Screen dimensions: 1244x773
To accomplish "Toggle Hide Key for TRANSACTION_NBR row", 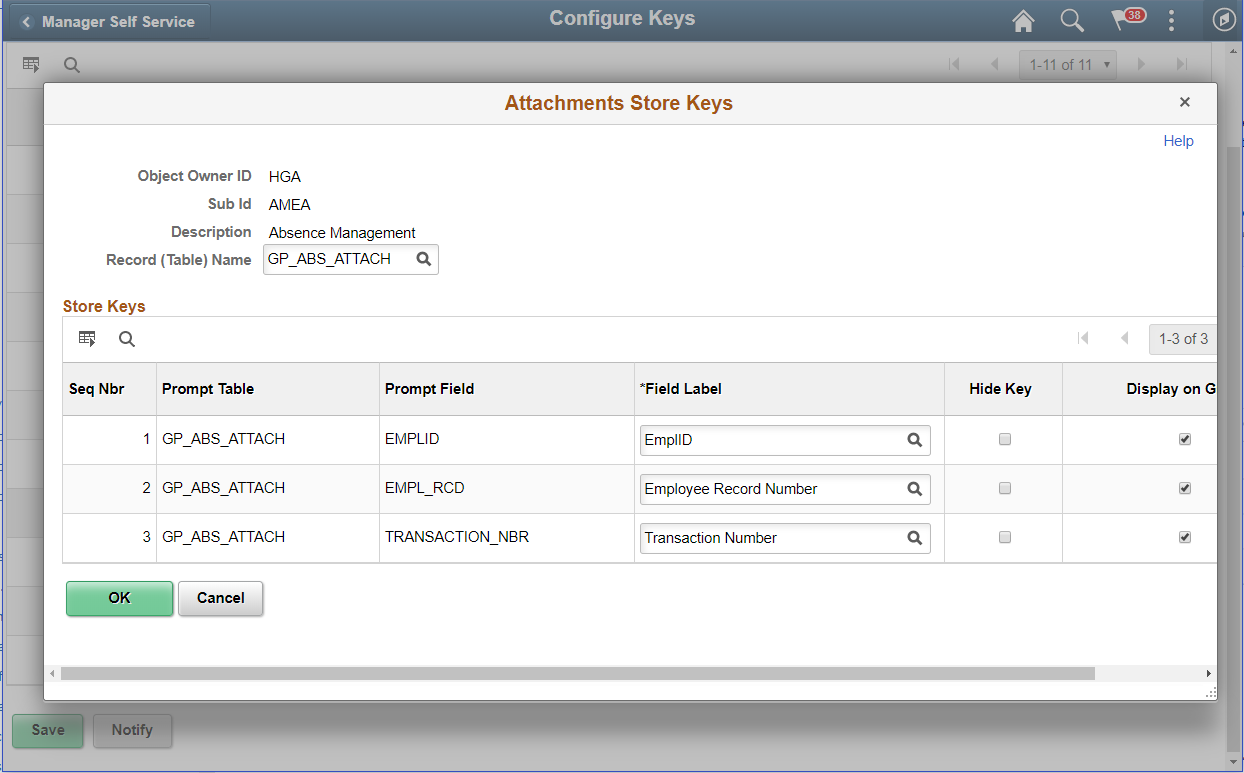I will point(1005,537).
